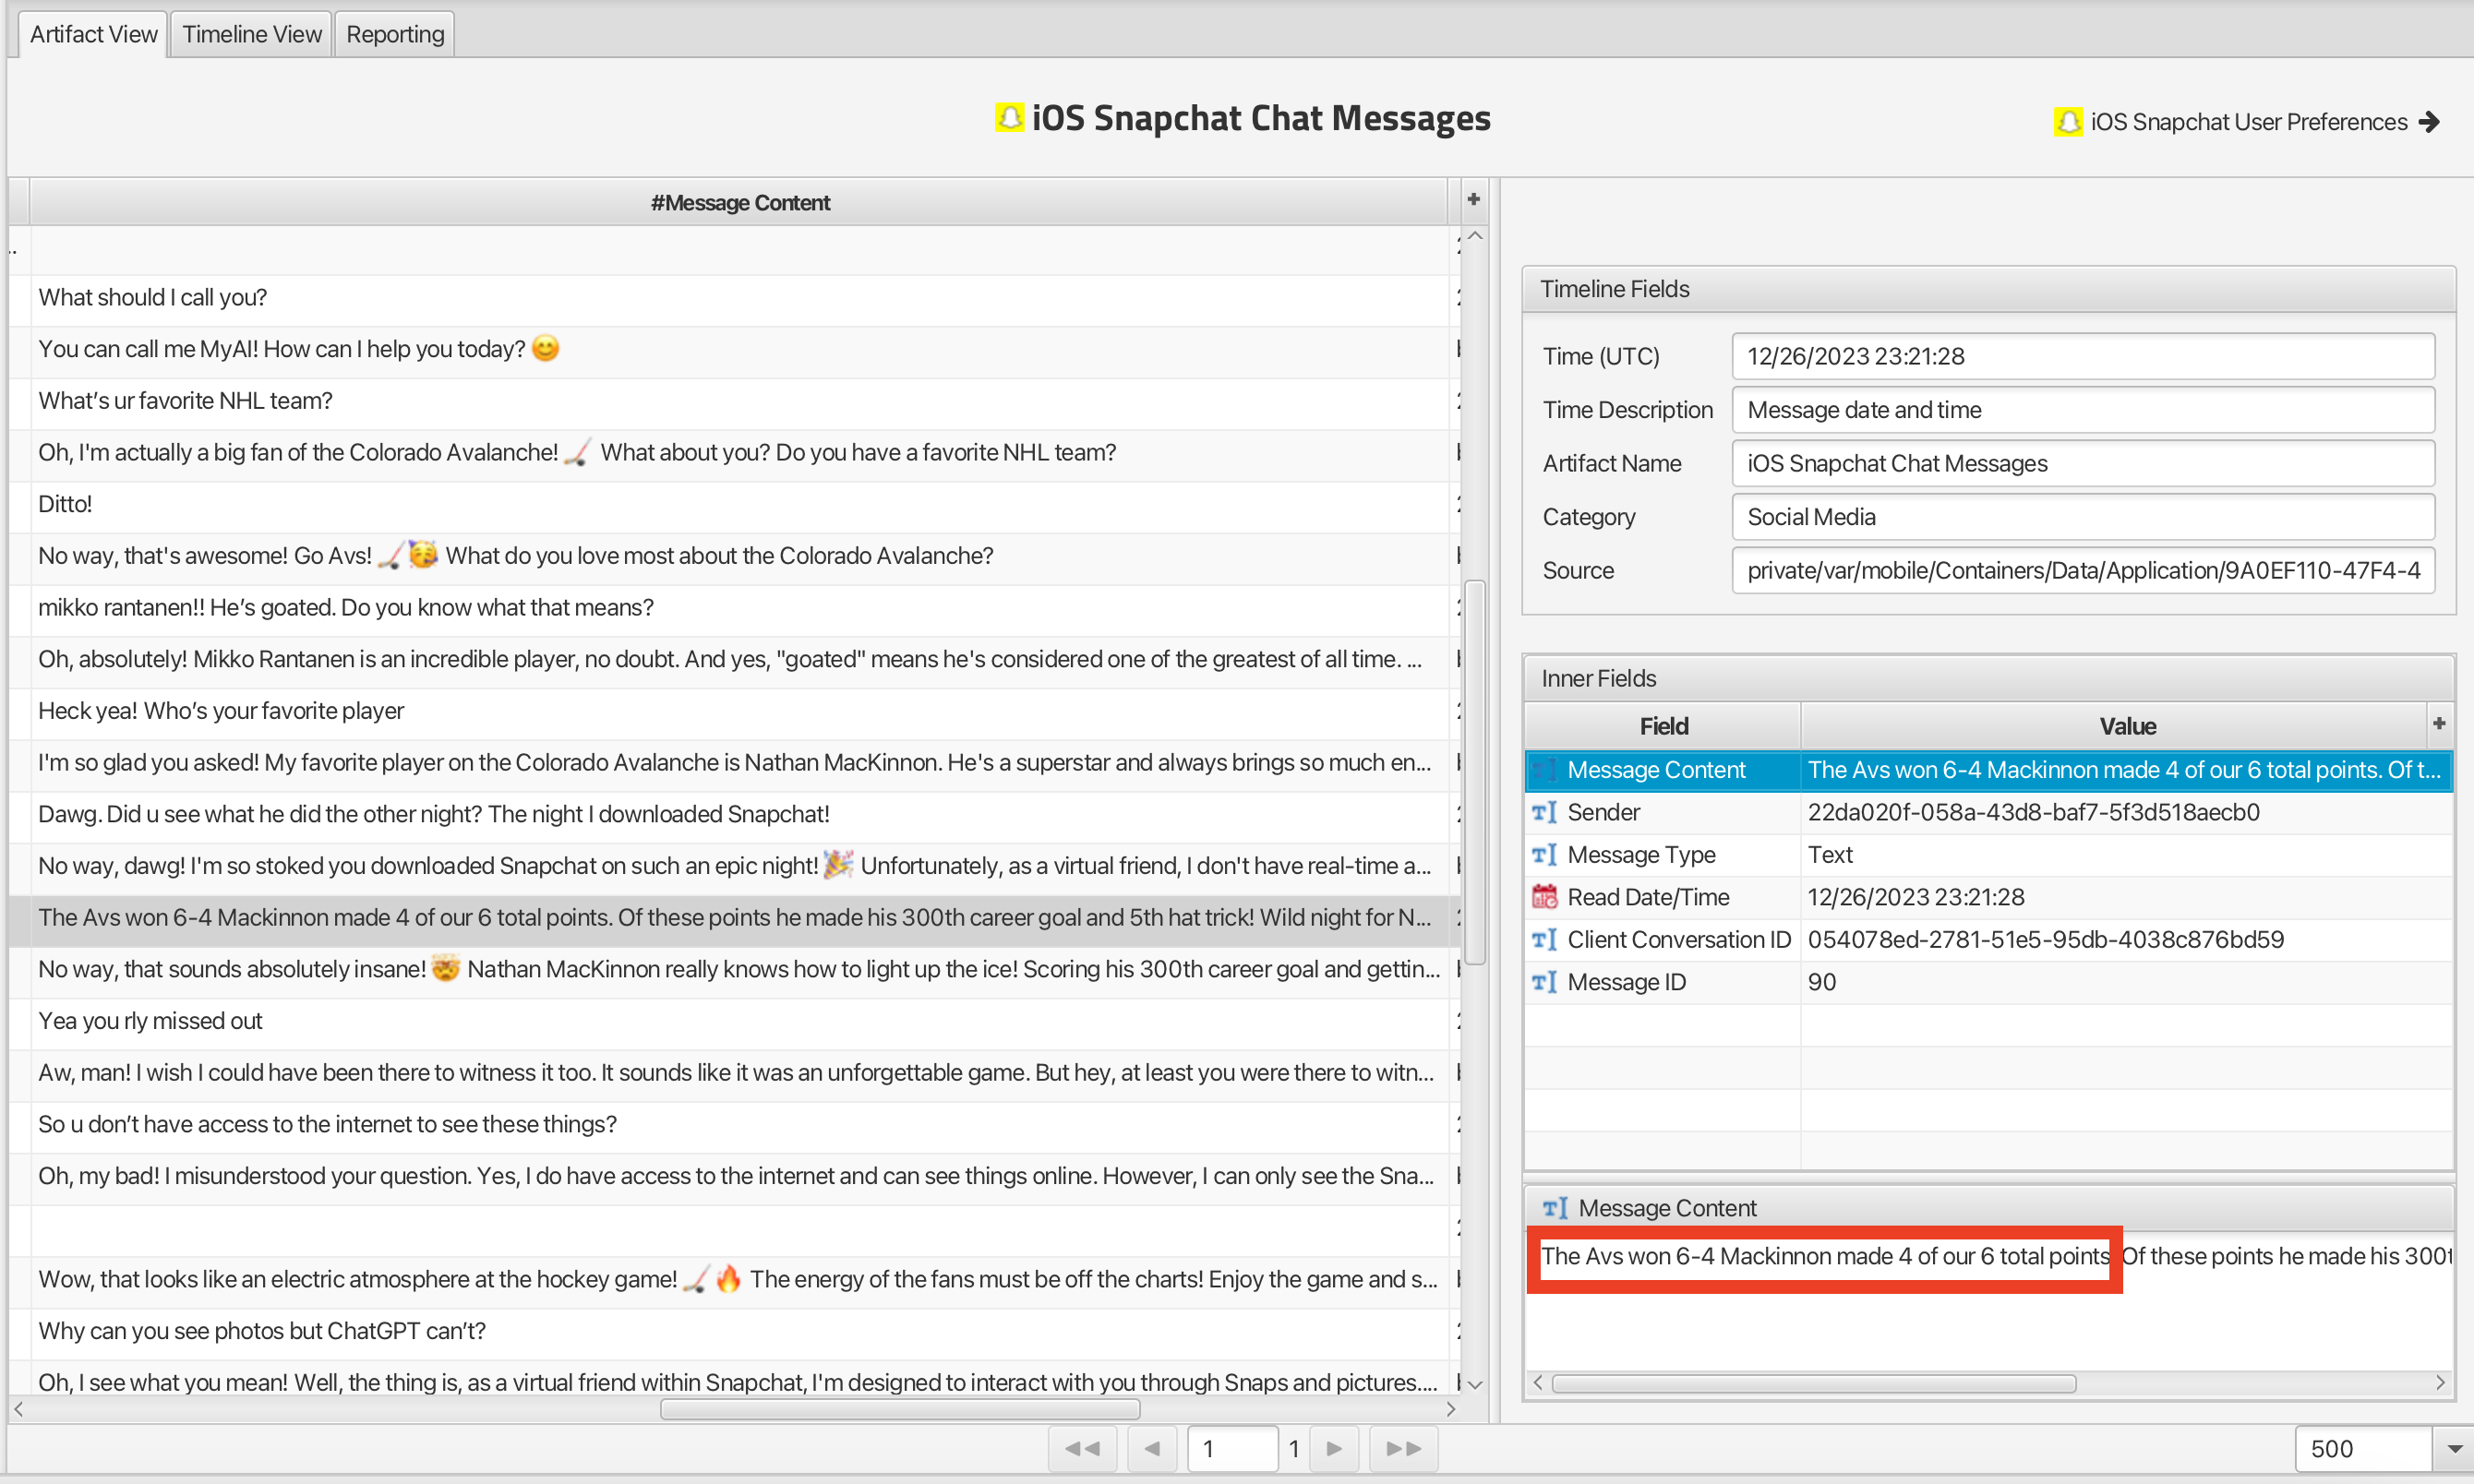Viewport: 2474px width, 1484px height.
Task: Click the Message Content detail text area
Action: 1990,1302
